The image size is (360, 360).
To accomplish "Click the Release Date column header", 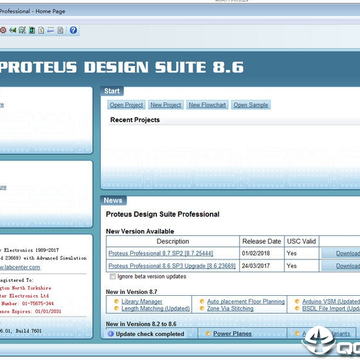I will (262, 241).
